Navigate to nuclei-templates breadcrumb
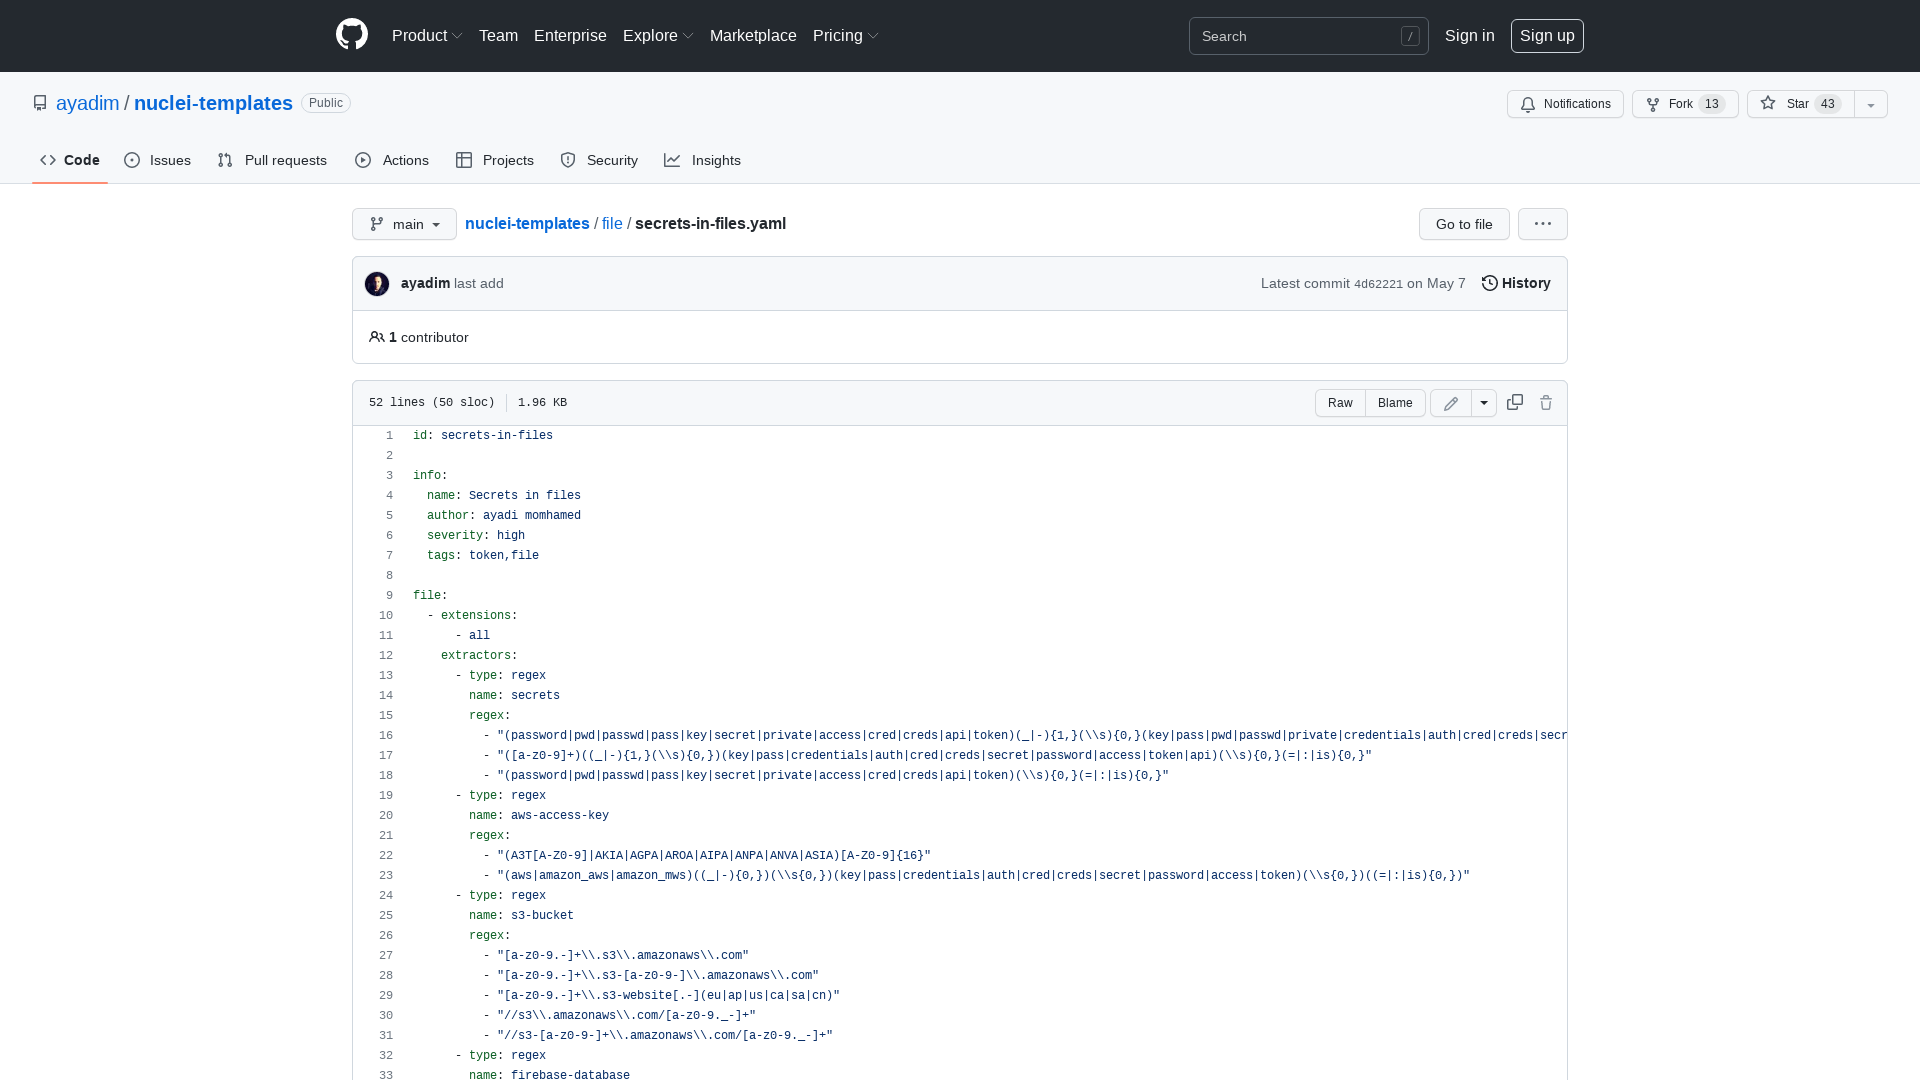The height and width of the screenshot is (1080, 1920). point(527,223)
